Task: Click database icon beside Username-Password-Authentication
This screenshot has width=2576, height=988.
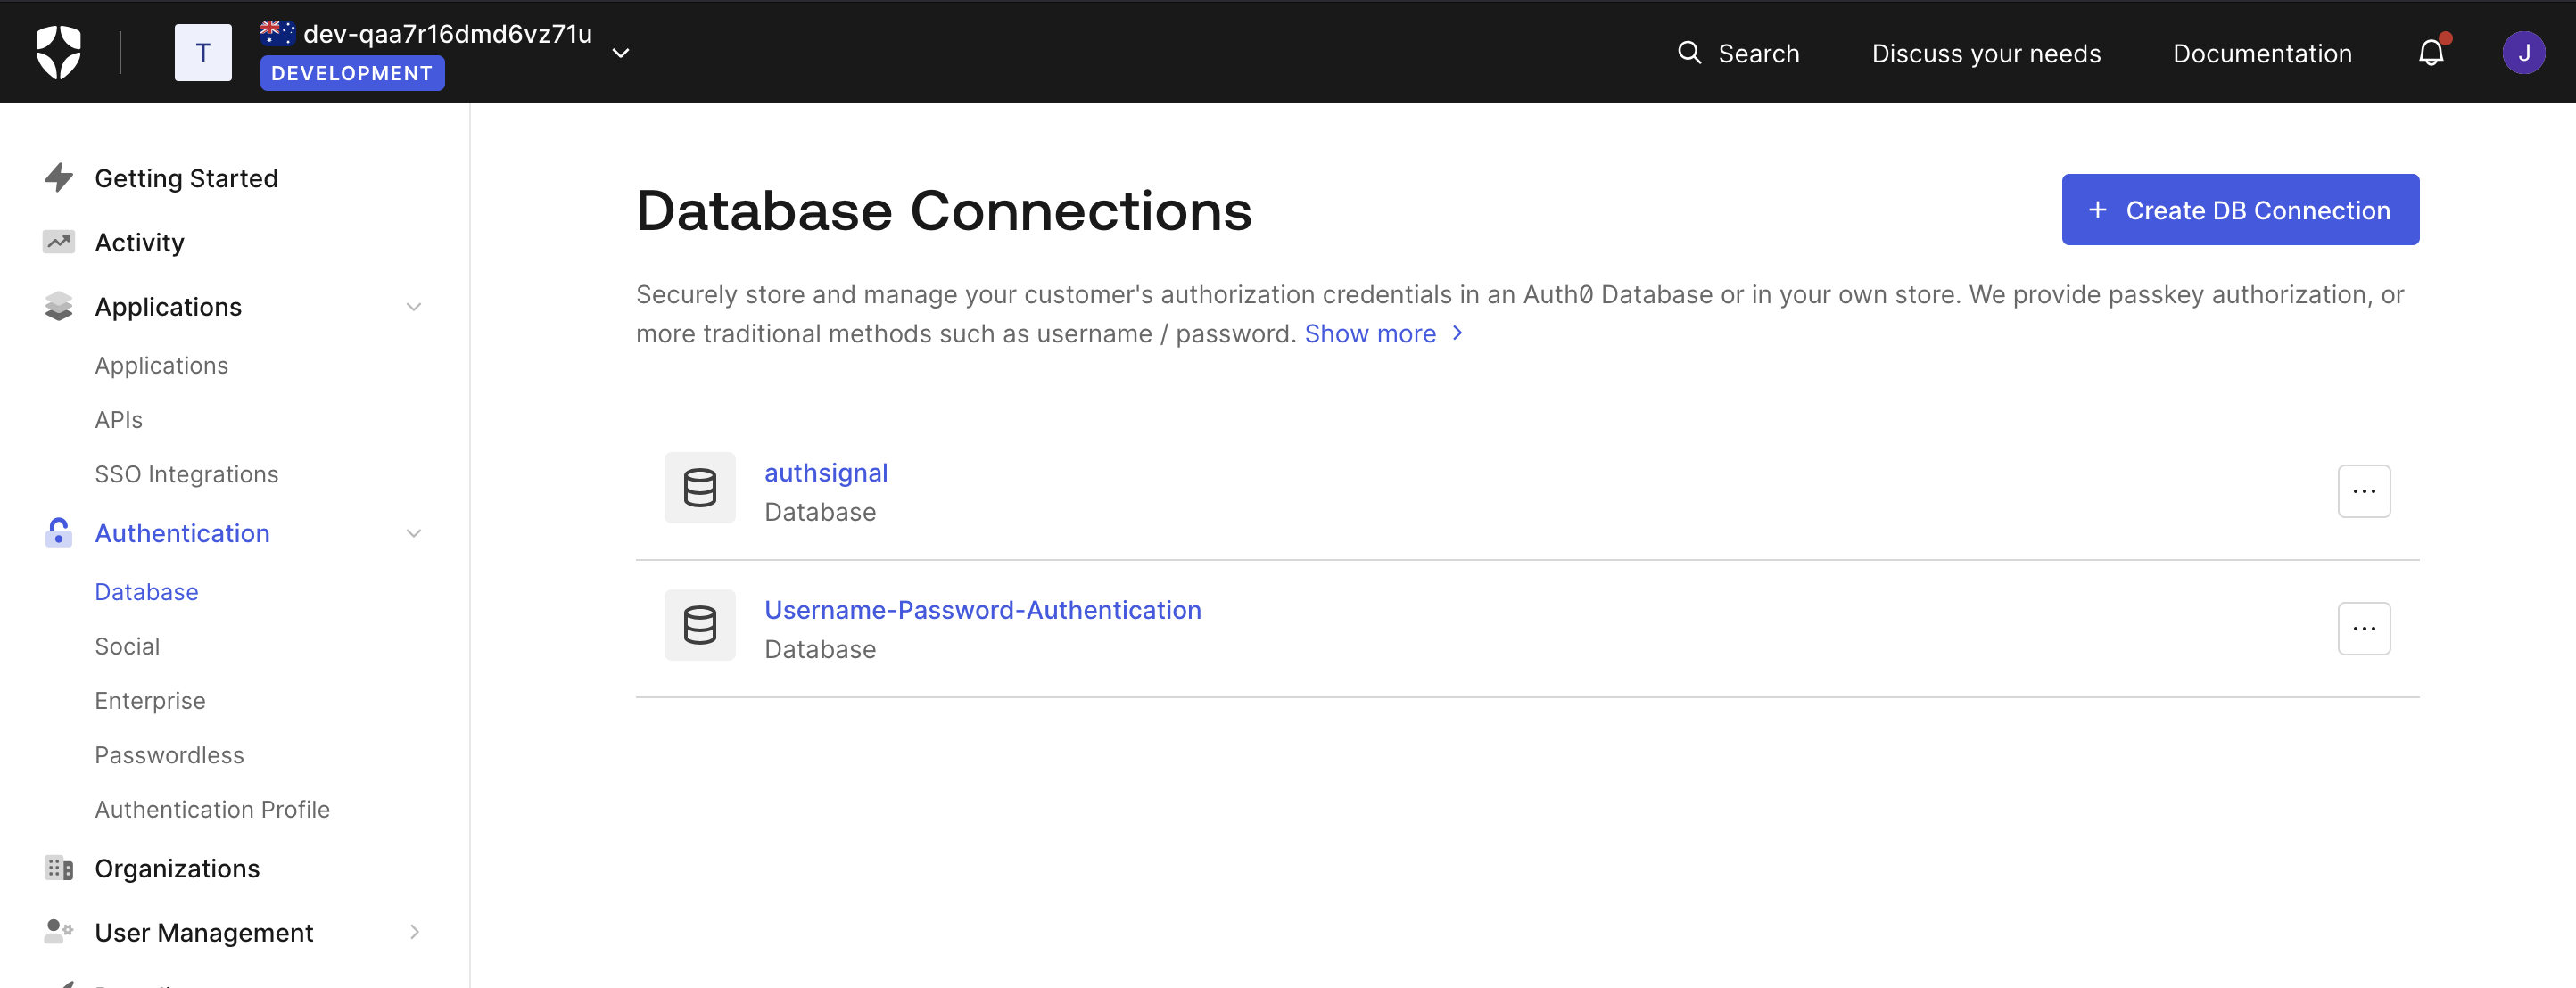Action: click(x=700, y=625)
